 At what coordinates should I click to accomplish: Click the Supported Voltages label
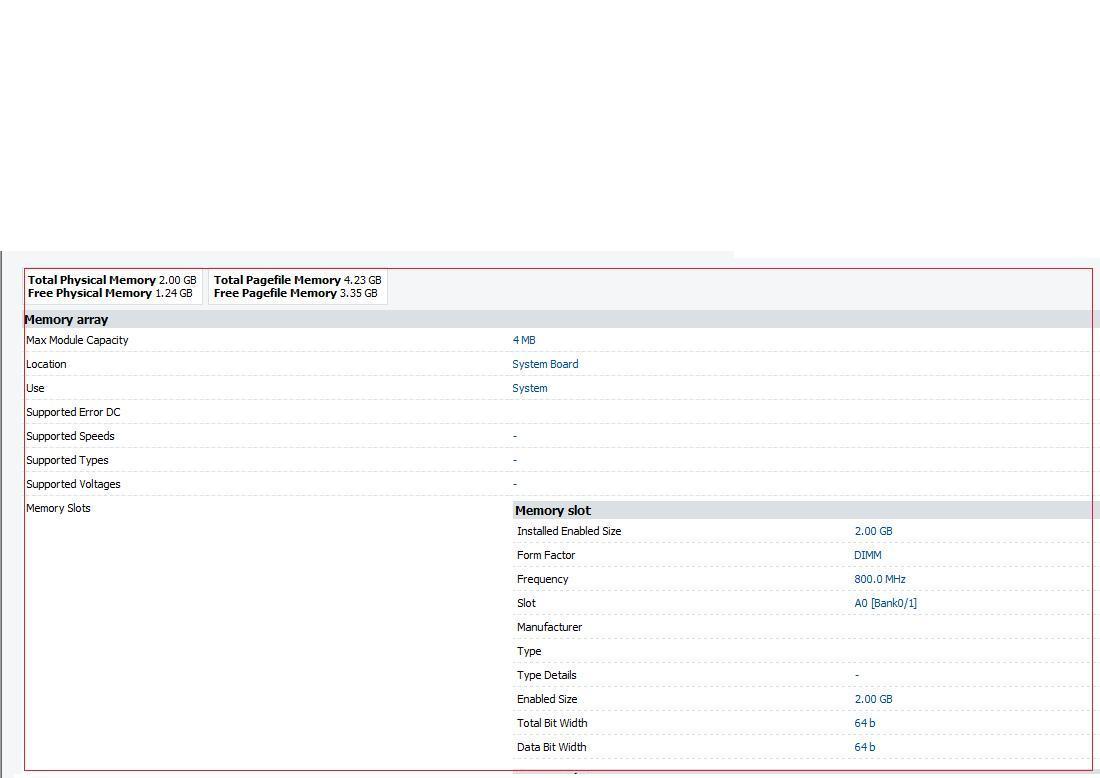point(73,484)
